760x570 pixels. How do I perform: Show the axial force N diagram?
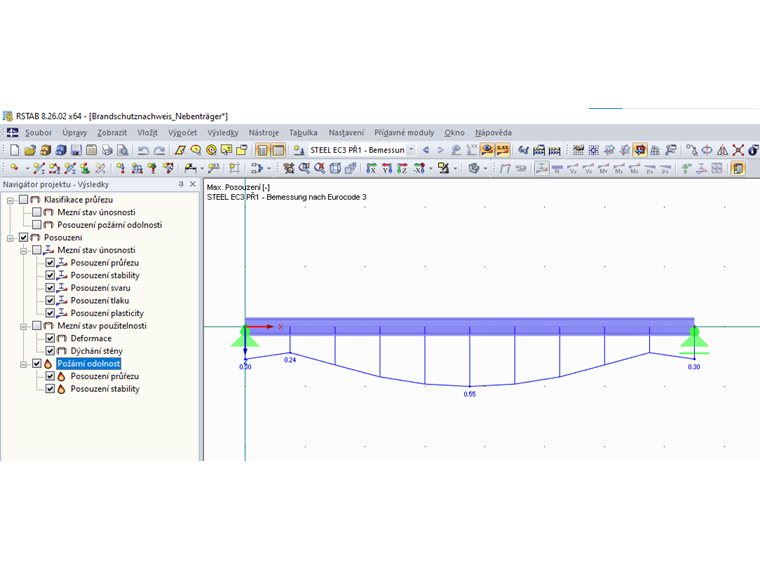[557, 169]
